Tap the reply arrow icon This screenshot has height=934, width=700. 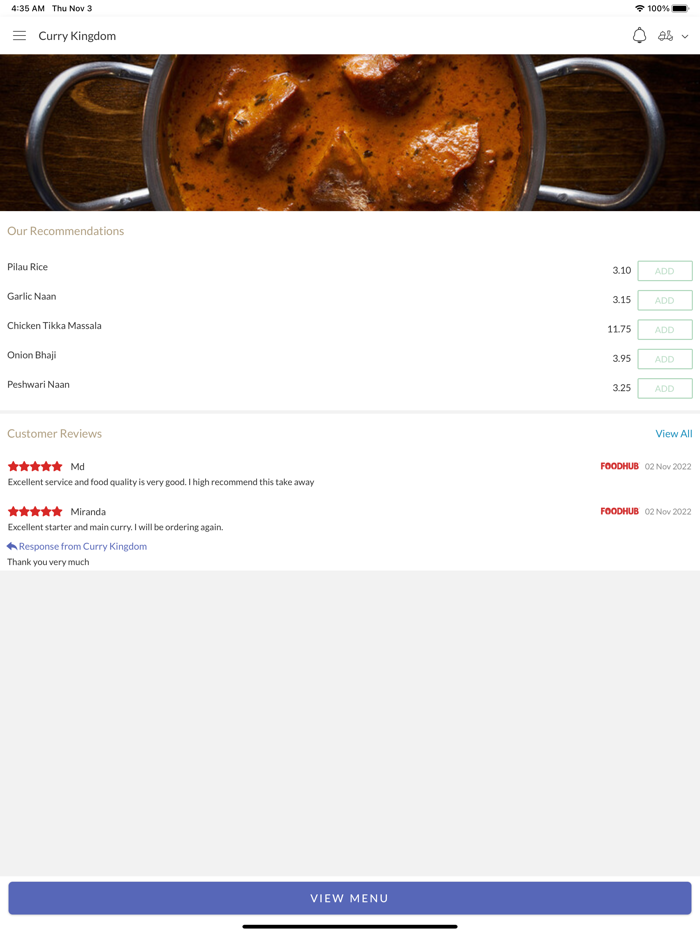[12, 546]
